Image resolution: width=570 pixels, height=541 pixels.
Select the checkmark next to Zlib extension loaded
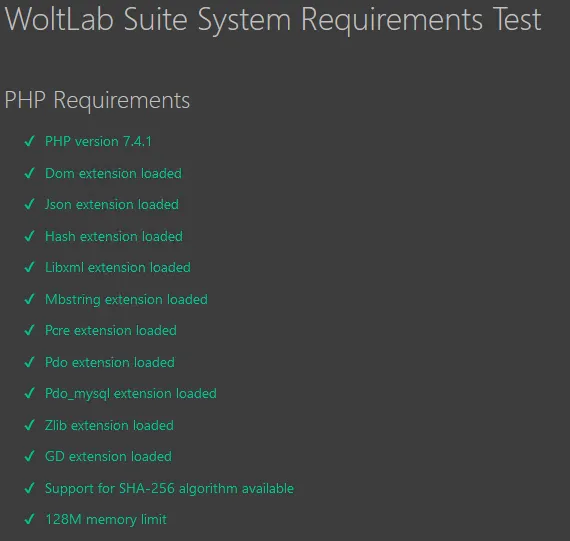pyautogui.click(x=29, y=425)
